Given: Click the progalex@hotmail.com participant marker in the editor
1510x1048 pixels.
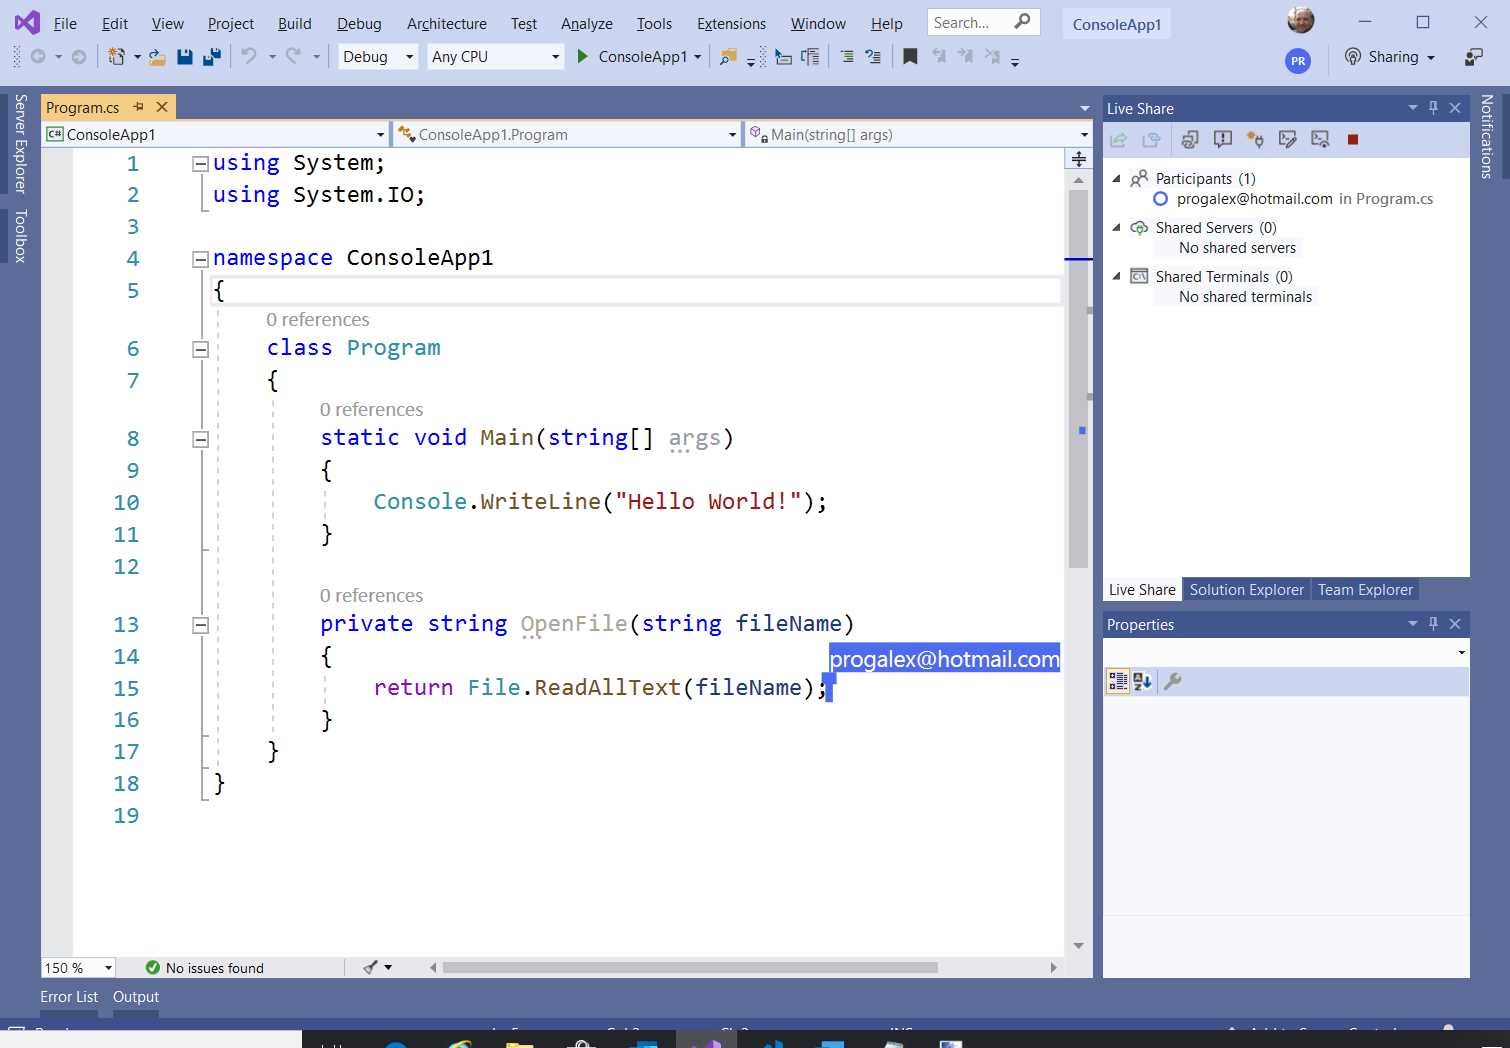Looking at the screenshot, I should [x=943, y=658].
